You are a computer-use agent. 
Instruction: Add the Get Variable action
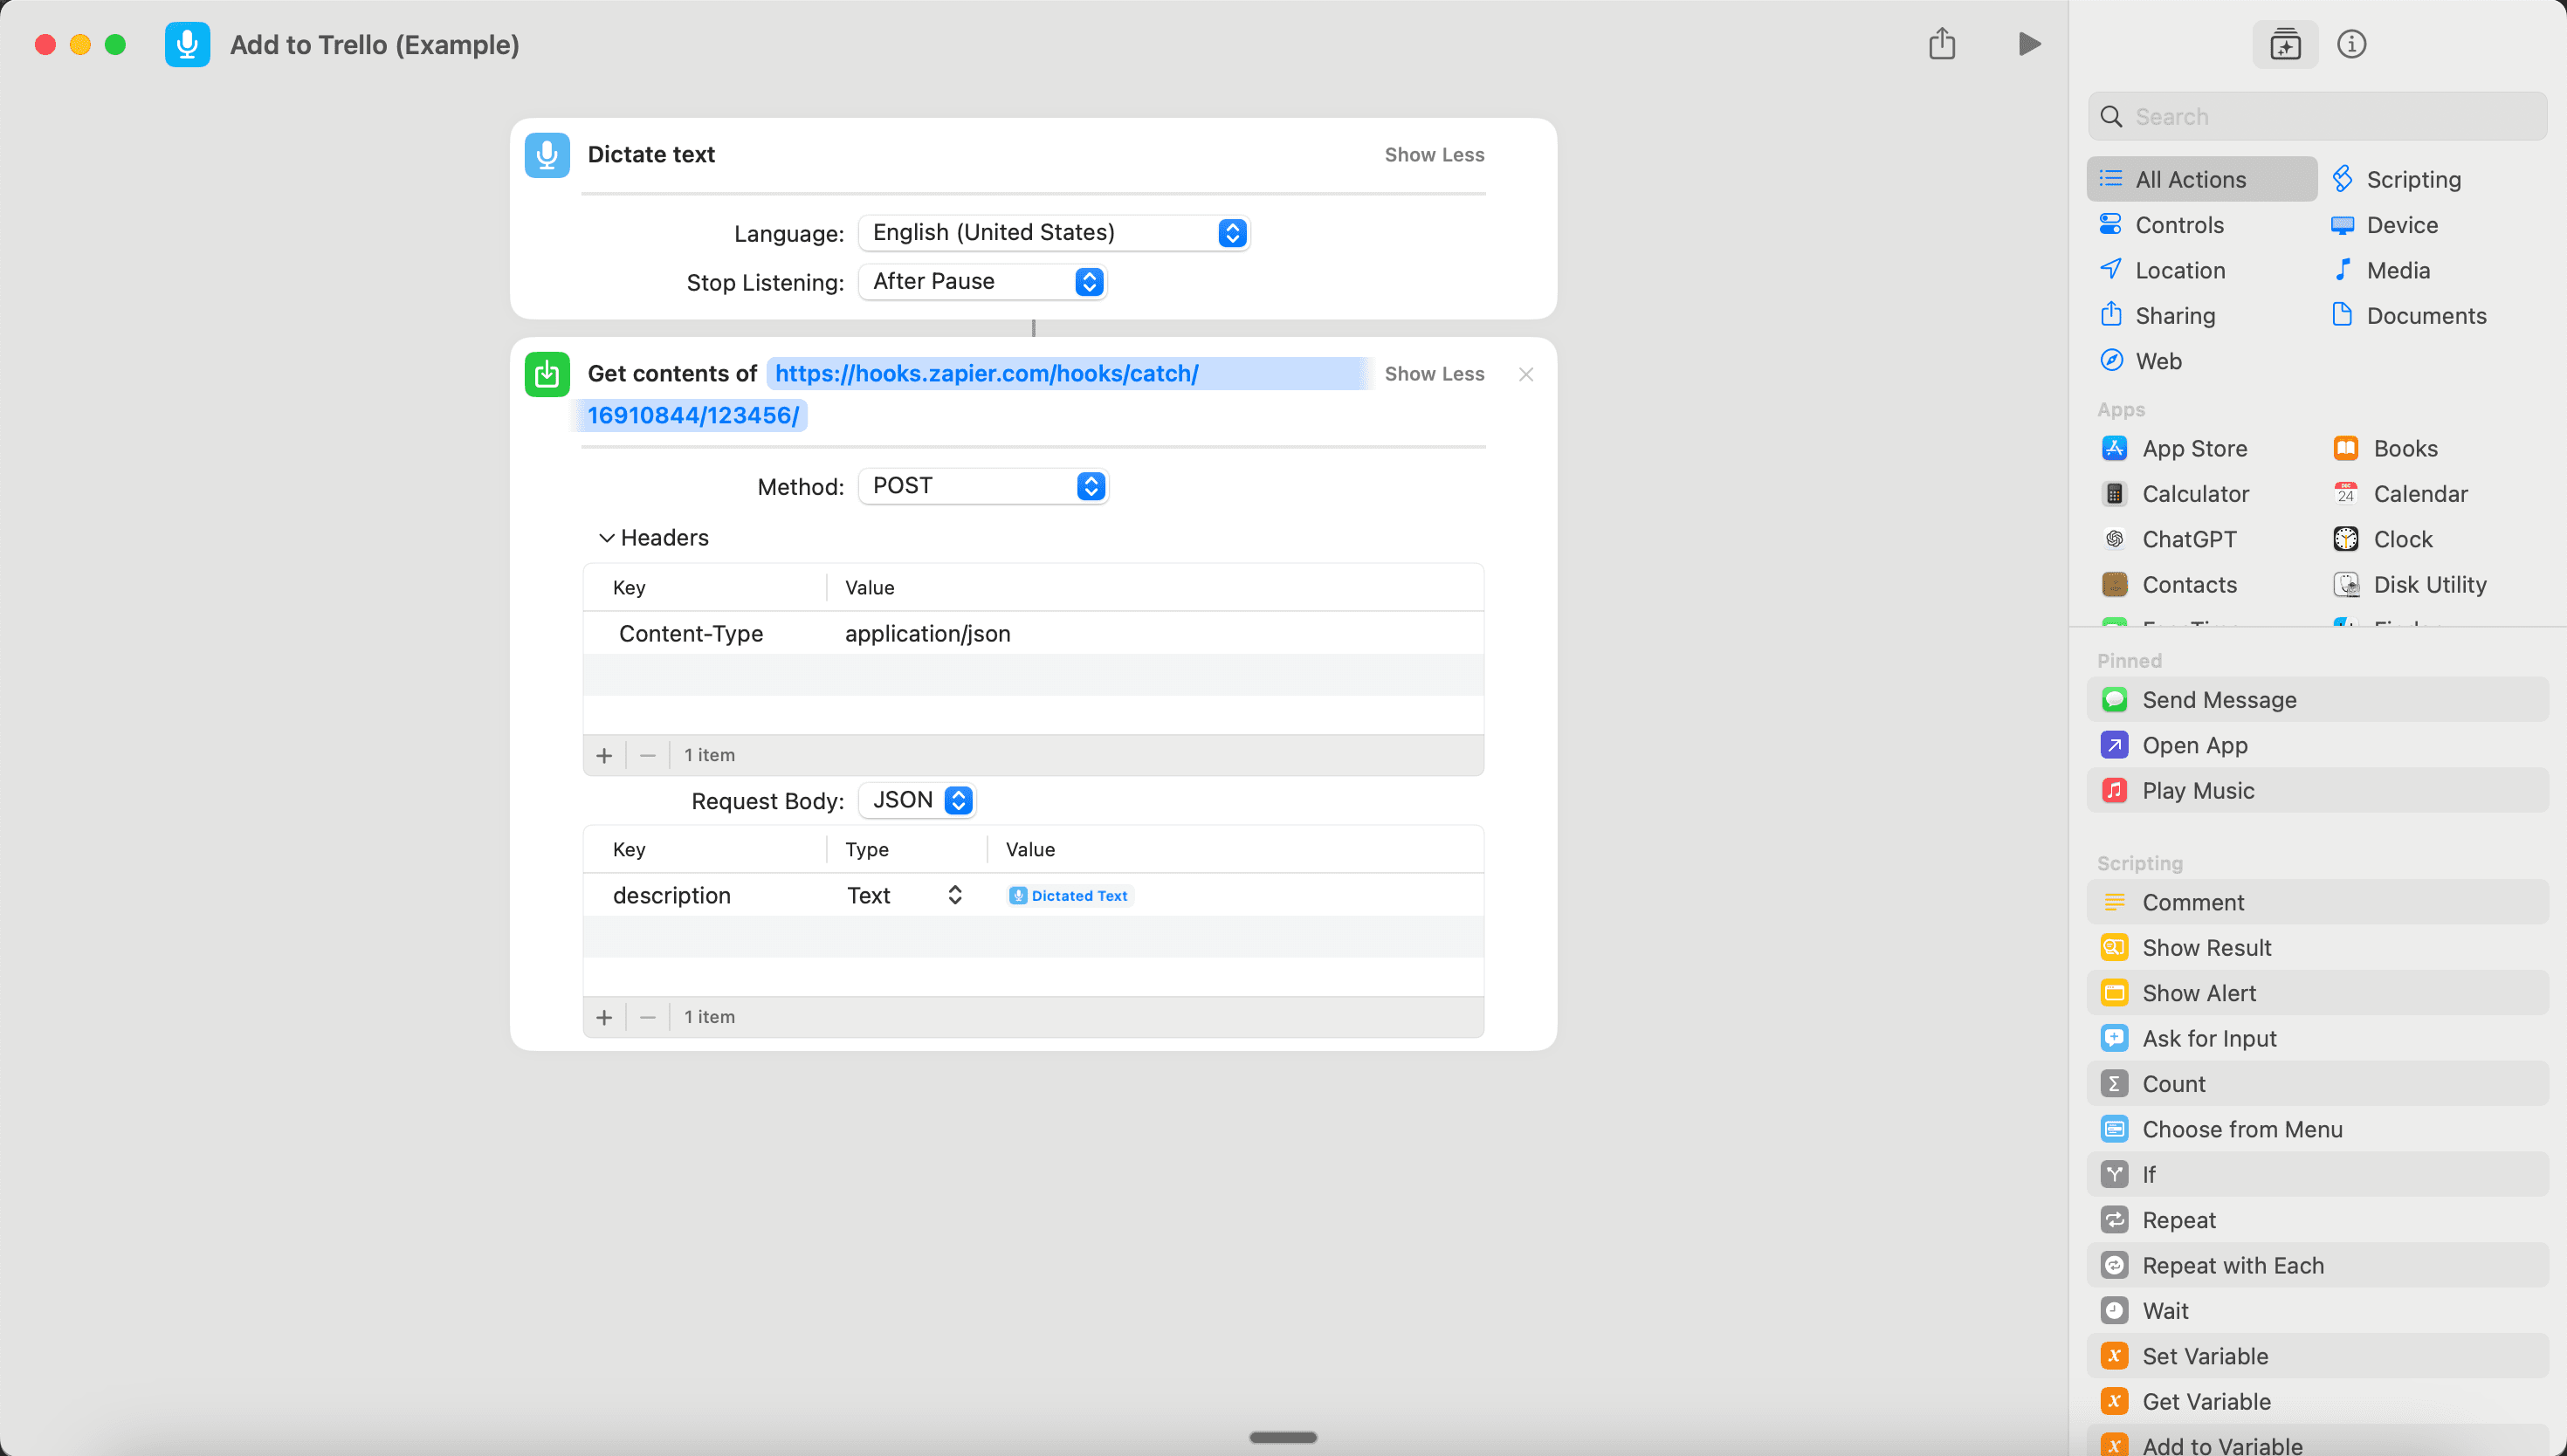[x=2317, y=1401]
